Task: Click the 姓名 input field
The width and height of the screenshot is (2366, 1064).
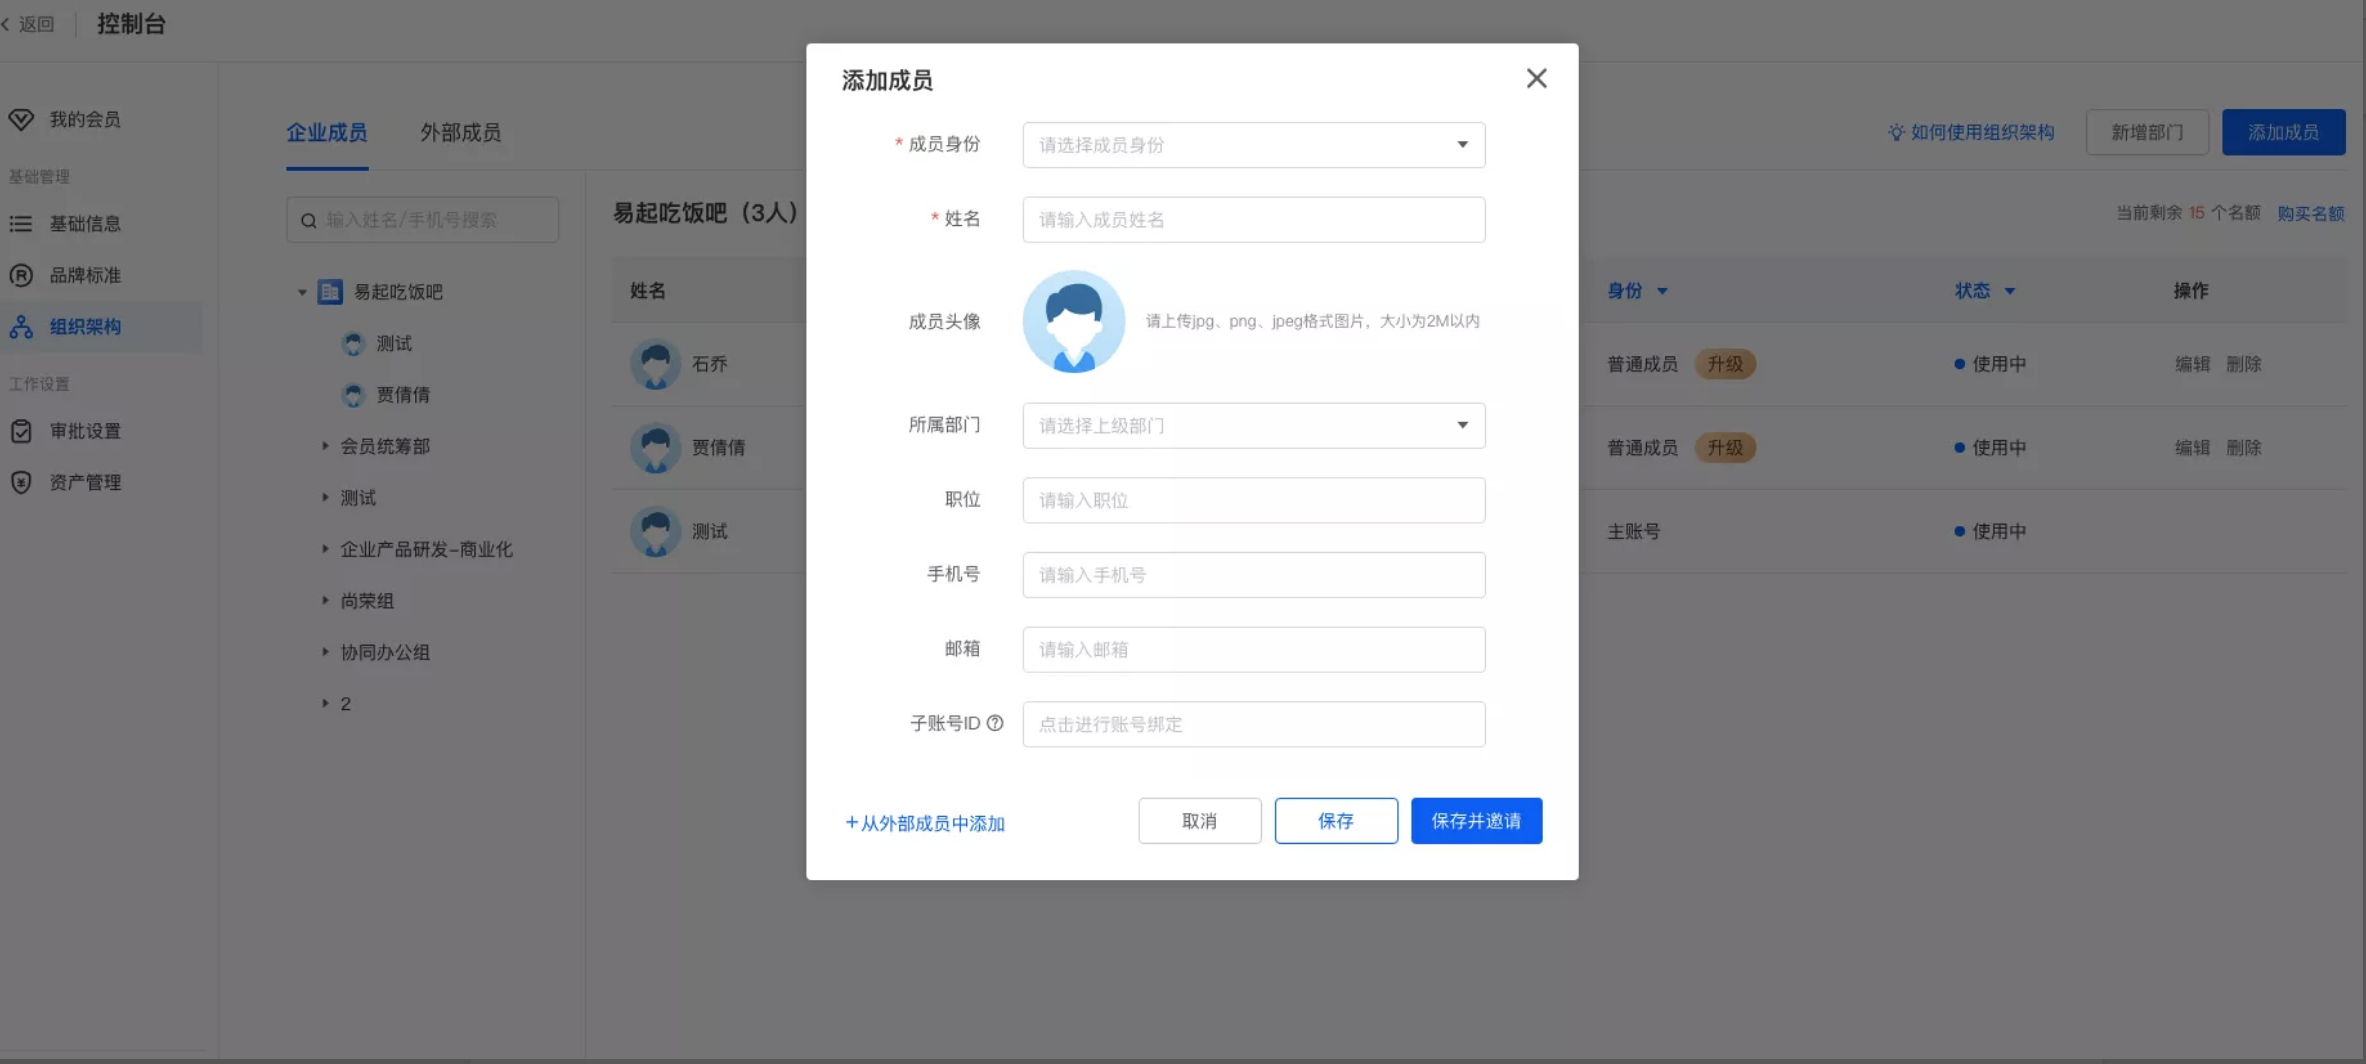Action: [x=1253, y=219]
